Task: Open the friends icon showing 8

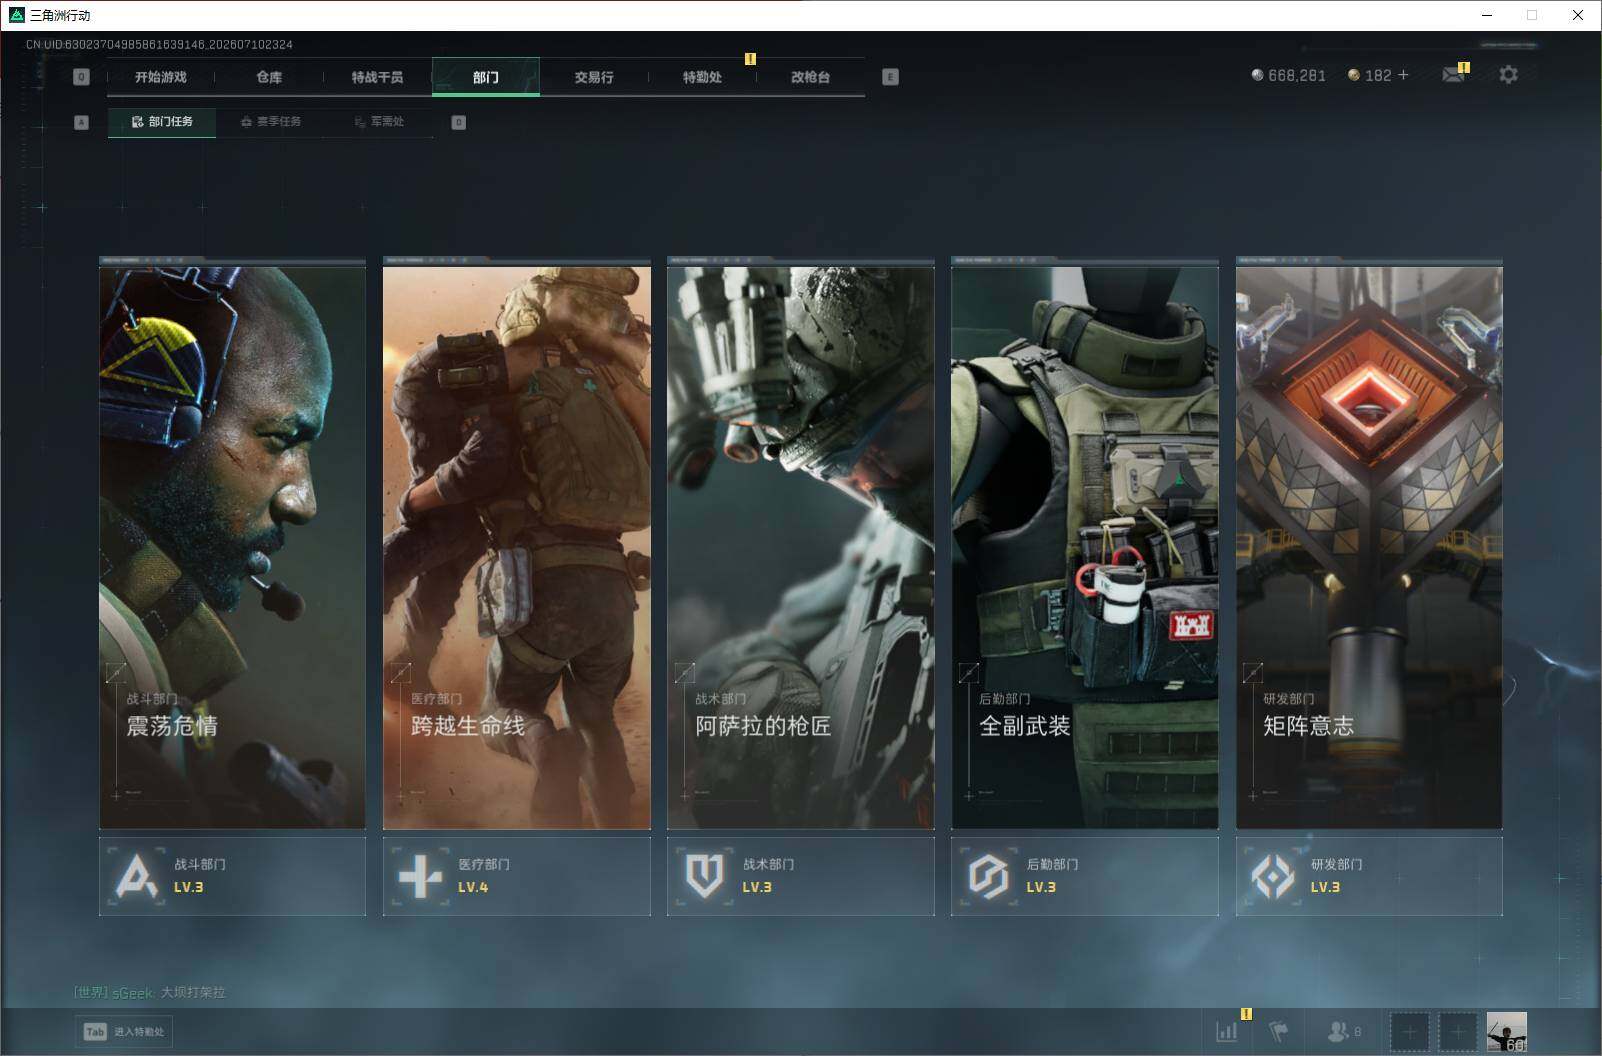Action: pos(1343,1031)
